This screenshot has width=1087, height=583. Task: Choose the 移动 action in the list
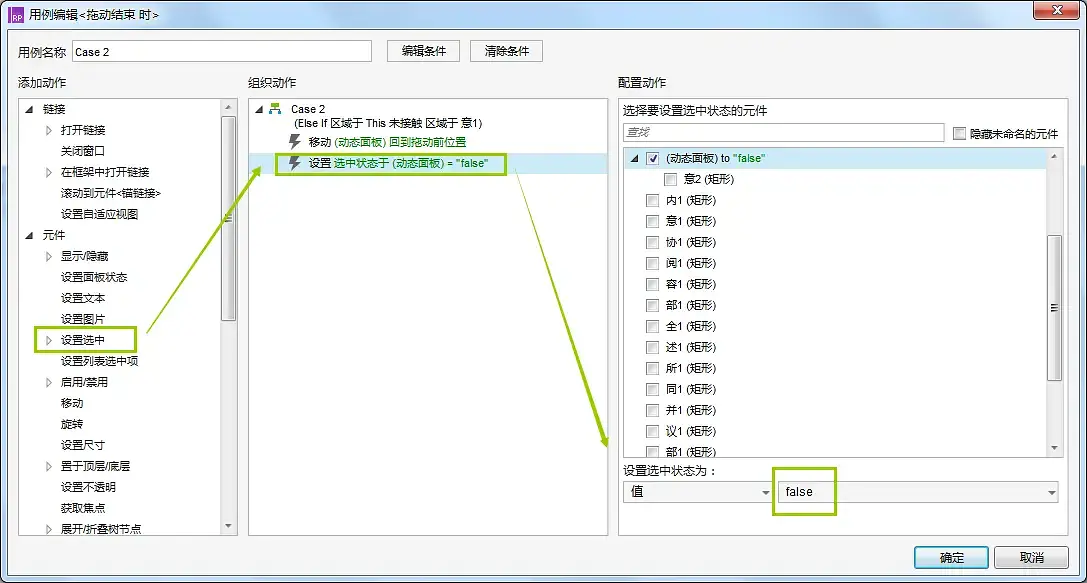[x=72, y=403]
